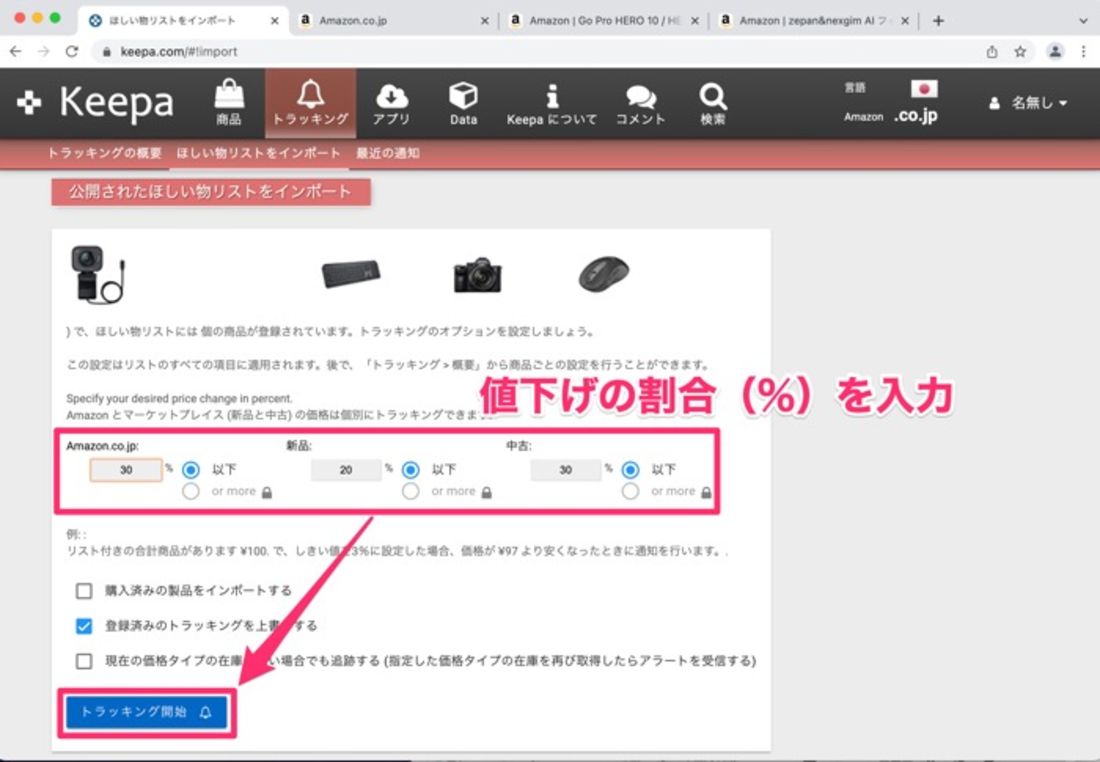Click lock icon beside Amazon.co.jp or more
Image resolution: width=1100 pixels, height=762 pixels.
click(x=267, y=492)
